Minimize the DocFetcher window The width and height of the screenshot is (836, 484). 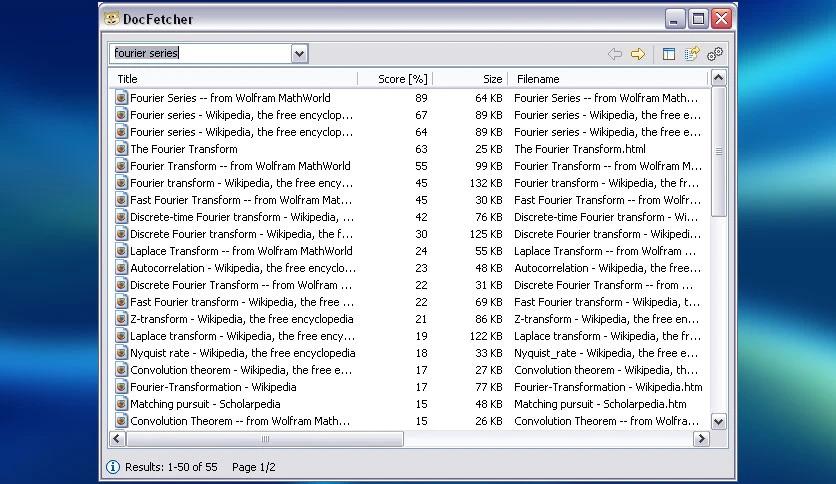(x=675, y=19)
